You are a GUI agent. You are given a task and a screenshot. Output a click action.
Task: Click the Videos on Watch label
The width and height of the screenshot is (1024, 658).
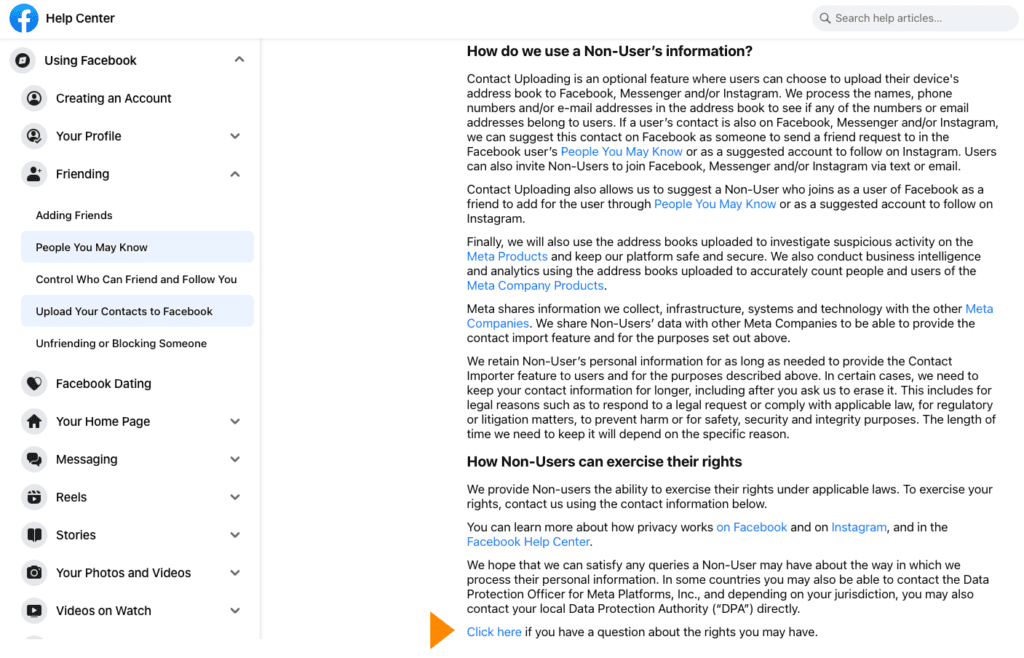pyautogui.click(x=103, y=610)
